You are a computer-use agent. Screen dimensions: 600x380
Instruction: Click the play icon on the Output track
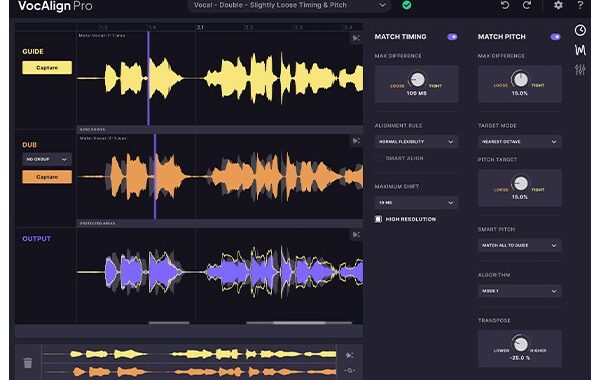[356, 235]
